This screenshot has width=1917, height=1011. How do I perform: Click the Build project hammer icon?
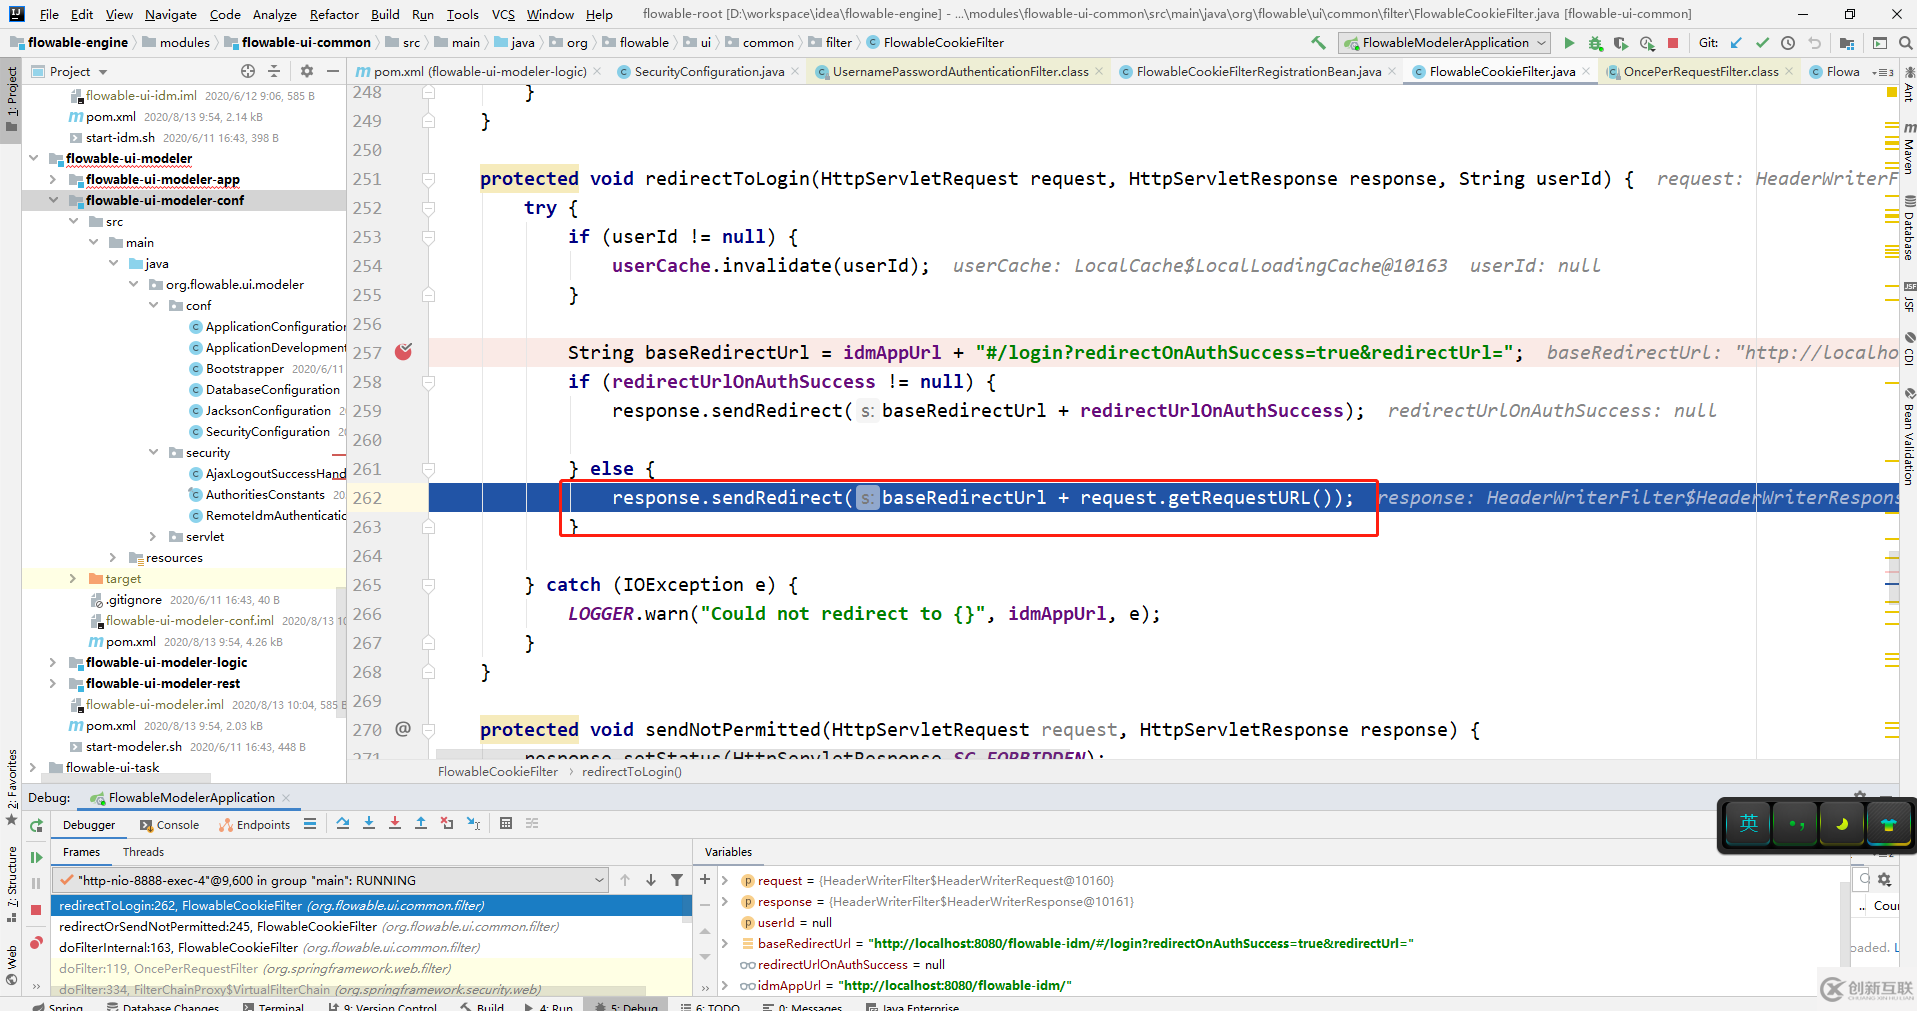click(x=1318, y=43)
